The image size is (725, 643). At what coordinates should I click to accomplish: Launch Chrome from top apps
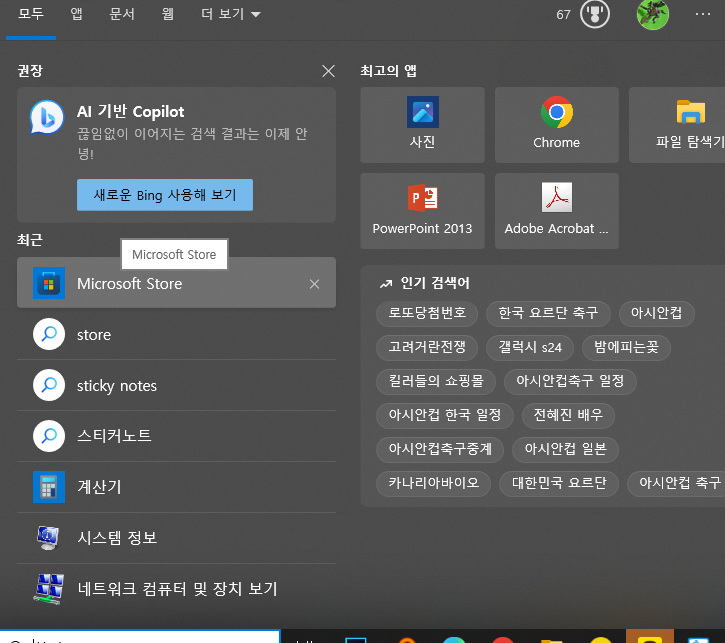coord(557,125)
